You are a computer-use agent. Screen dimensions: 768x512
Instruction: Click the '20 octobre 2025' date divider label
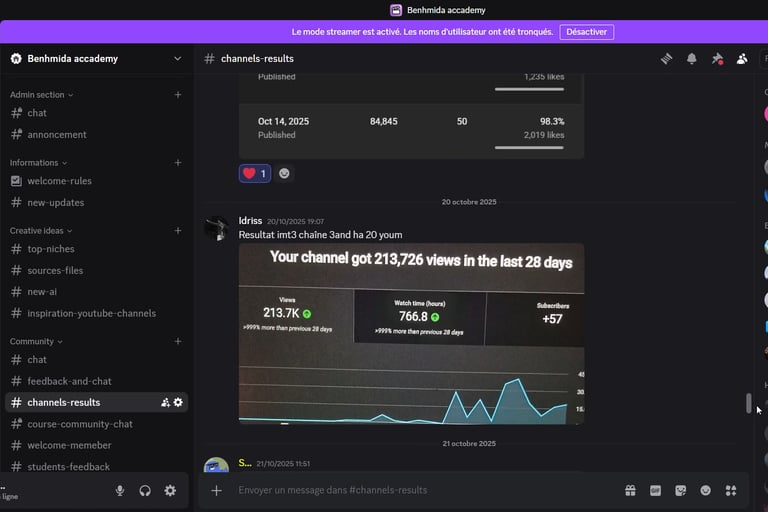[x=469, y=202]
